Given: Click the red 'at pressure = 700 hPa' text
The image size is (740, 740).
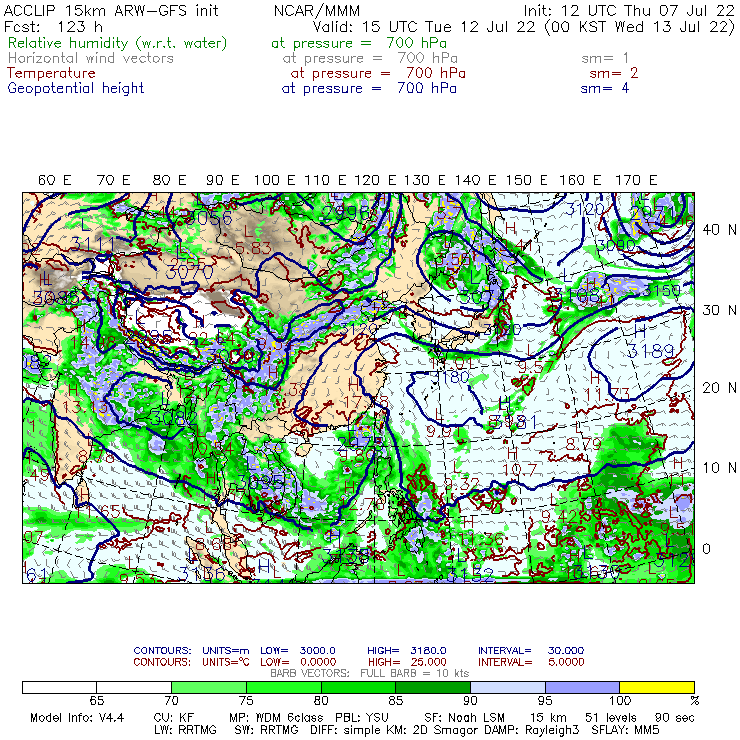Looking at the screenshot, I should [378, 73].
